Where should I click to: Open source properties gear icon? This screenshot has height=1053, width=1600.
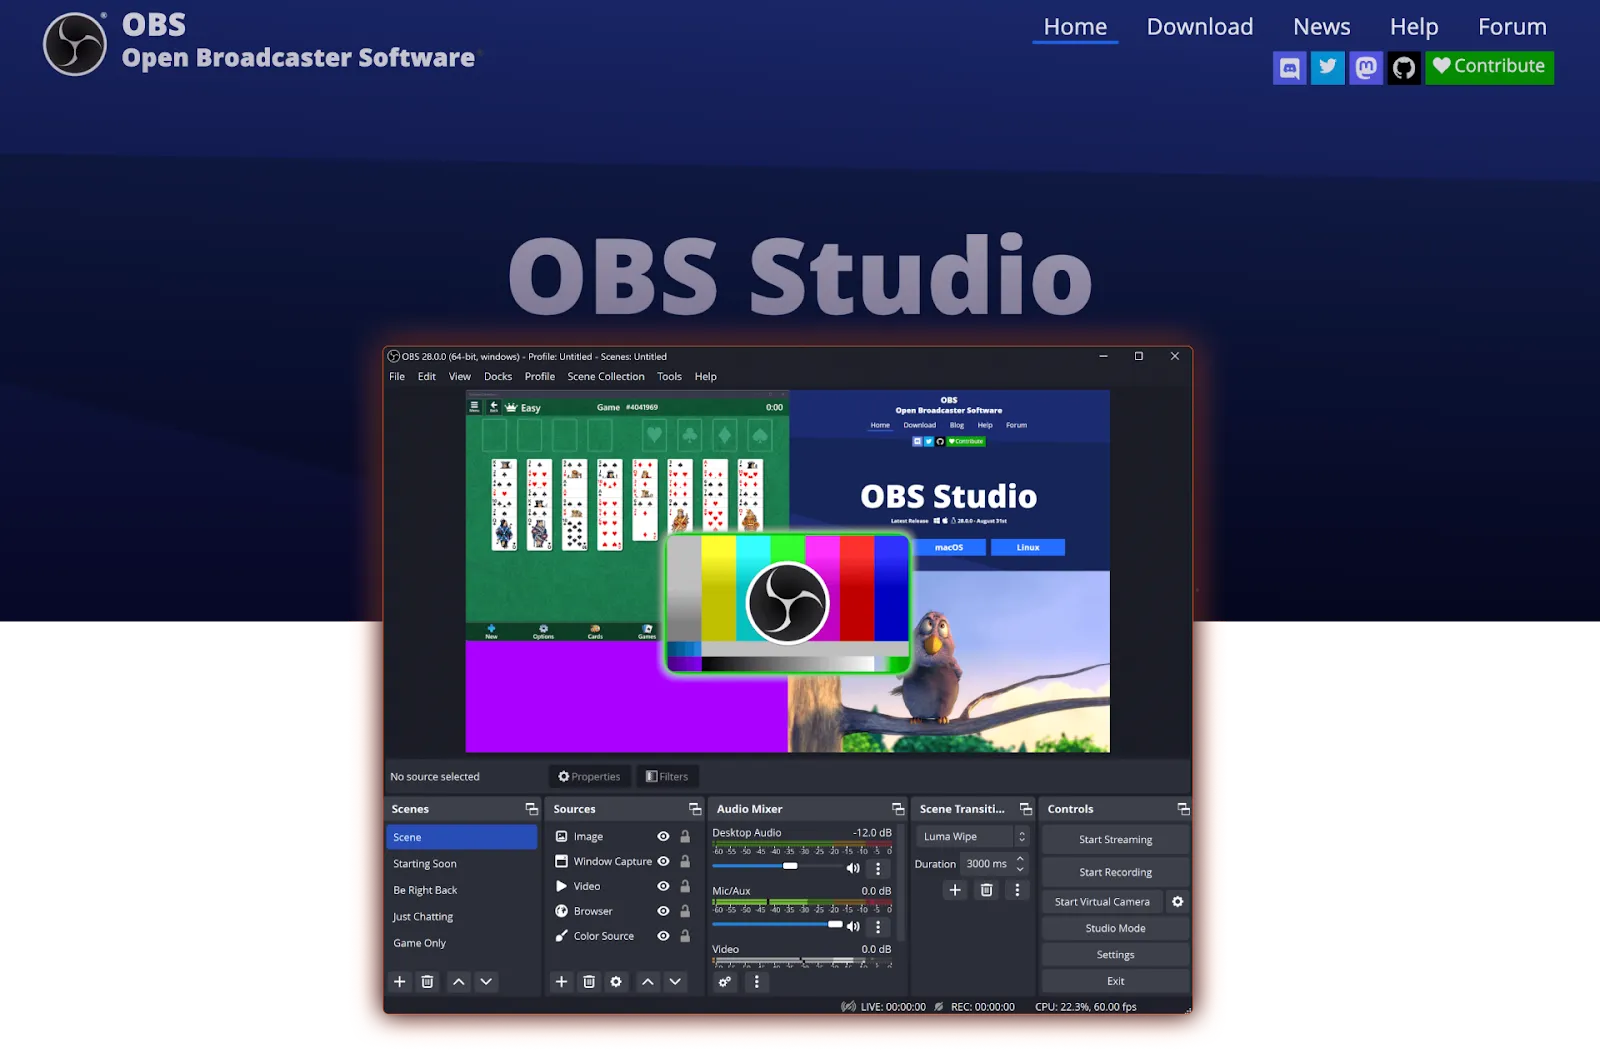[x=616, y=982]
